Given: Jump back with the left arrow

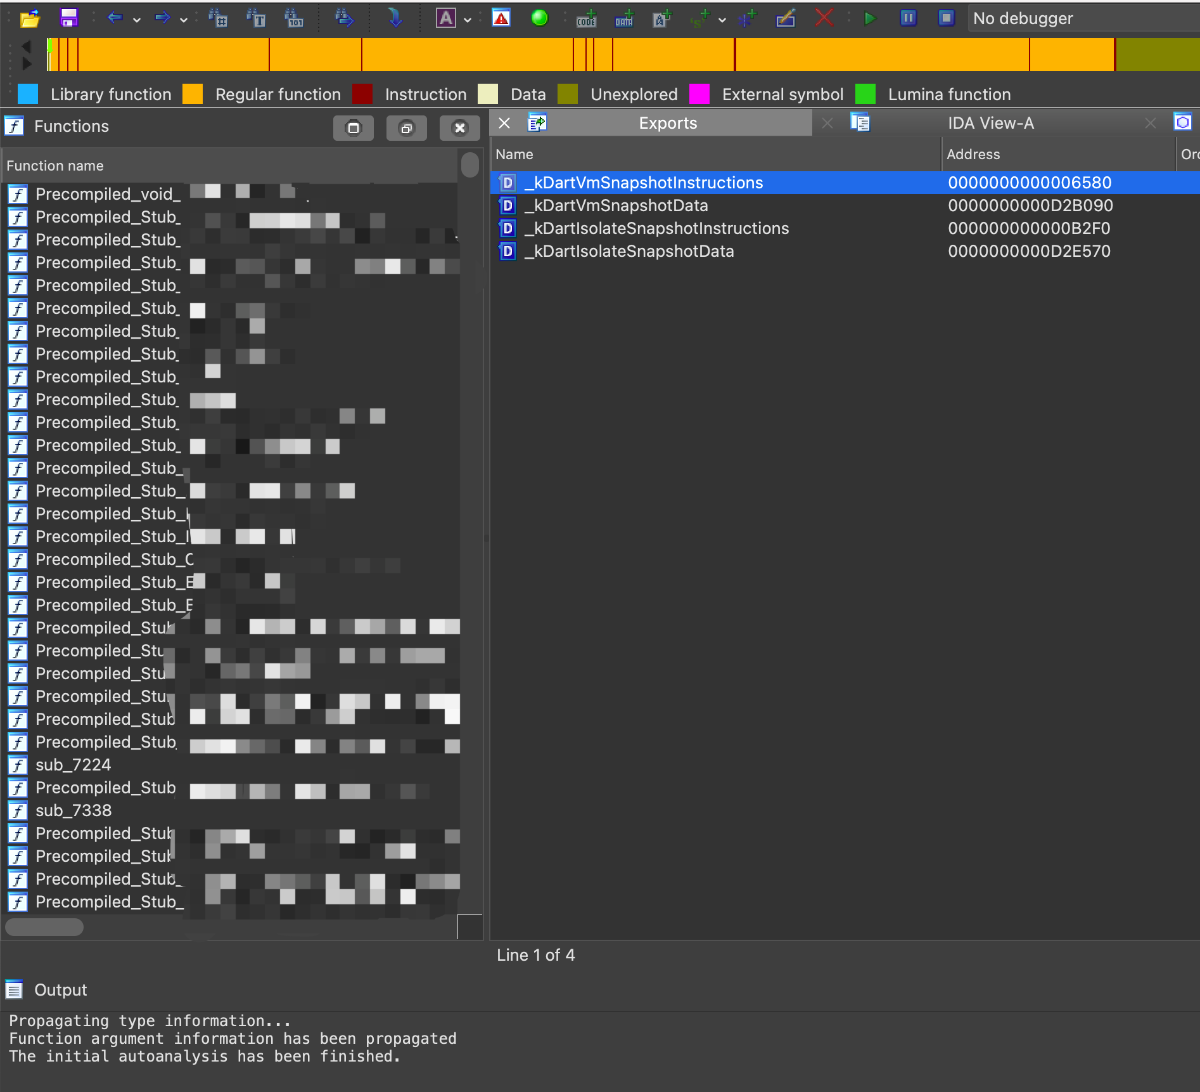Looking at the screenshot, I should coord(115,18).
